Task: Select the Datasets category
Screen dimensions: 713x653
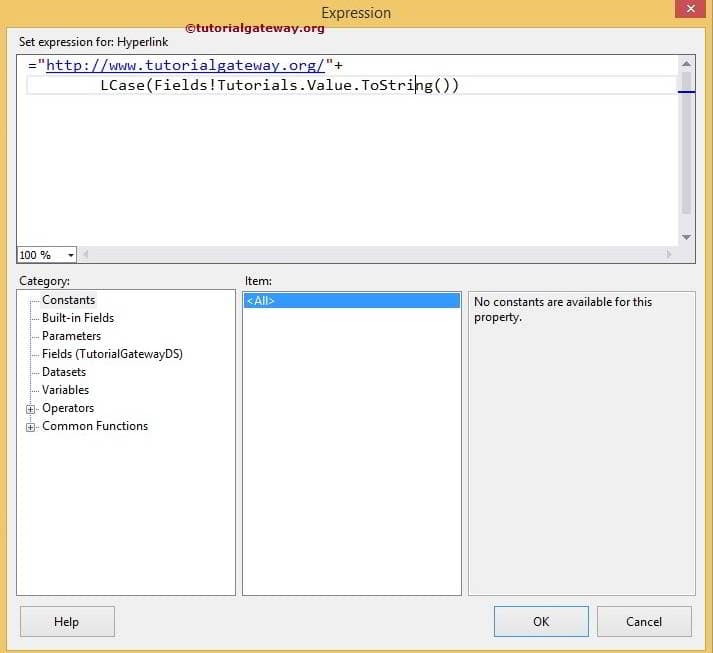Action: tap(64, 372)
